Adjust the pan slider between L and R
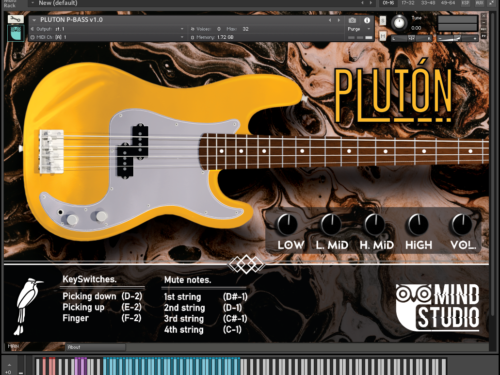500x375 pixels. click(x=412, y=38)
